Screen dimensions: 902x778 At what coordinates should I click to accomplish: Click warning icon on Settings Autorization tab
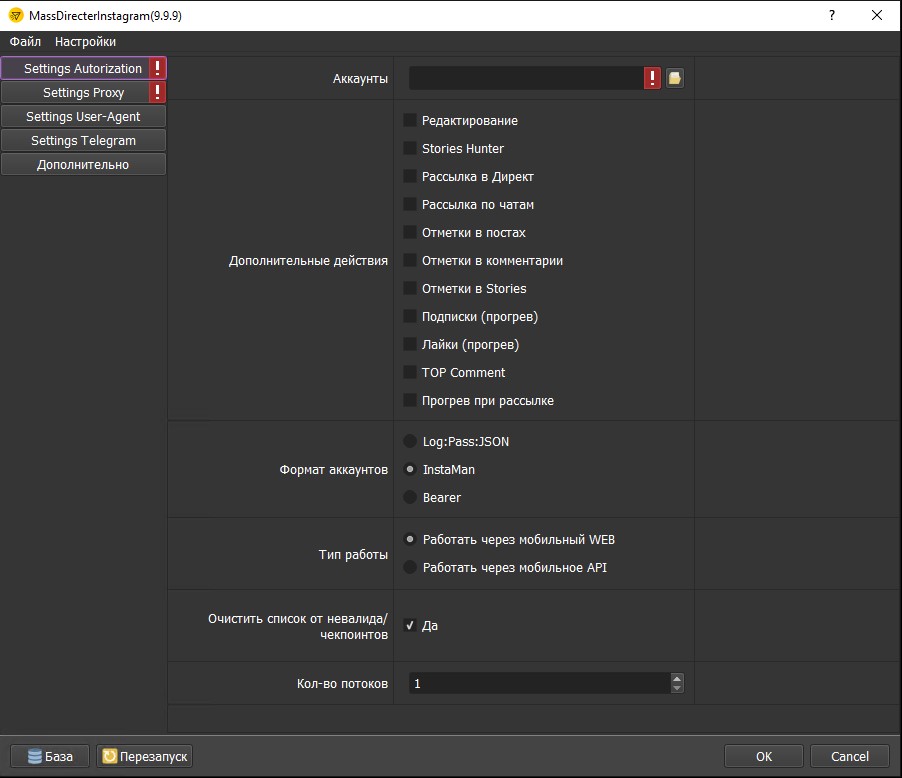[x=158, y=68]
